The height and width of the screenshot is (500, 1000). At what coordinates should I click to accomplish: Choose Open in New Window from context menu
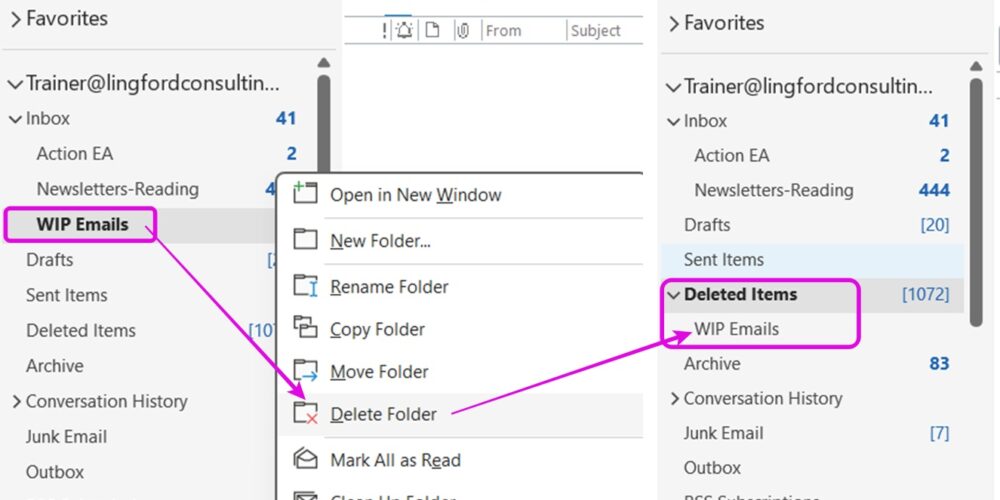pos(416,195)
